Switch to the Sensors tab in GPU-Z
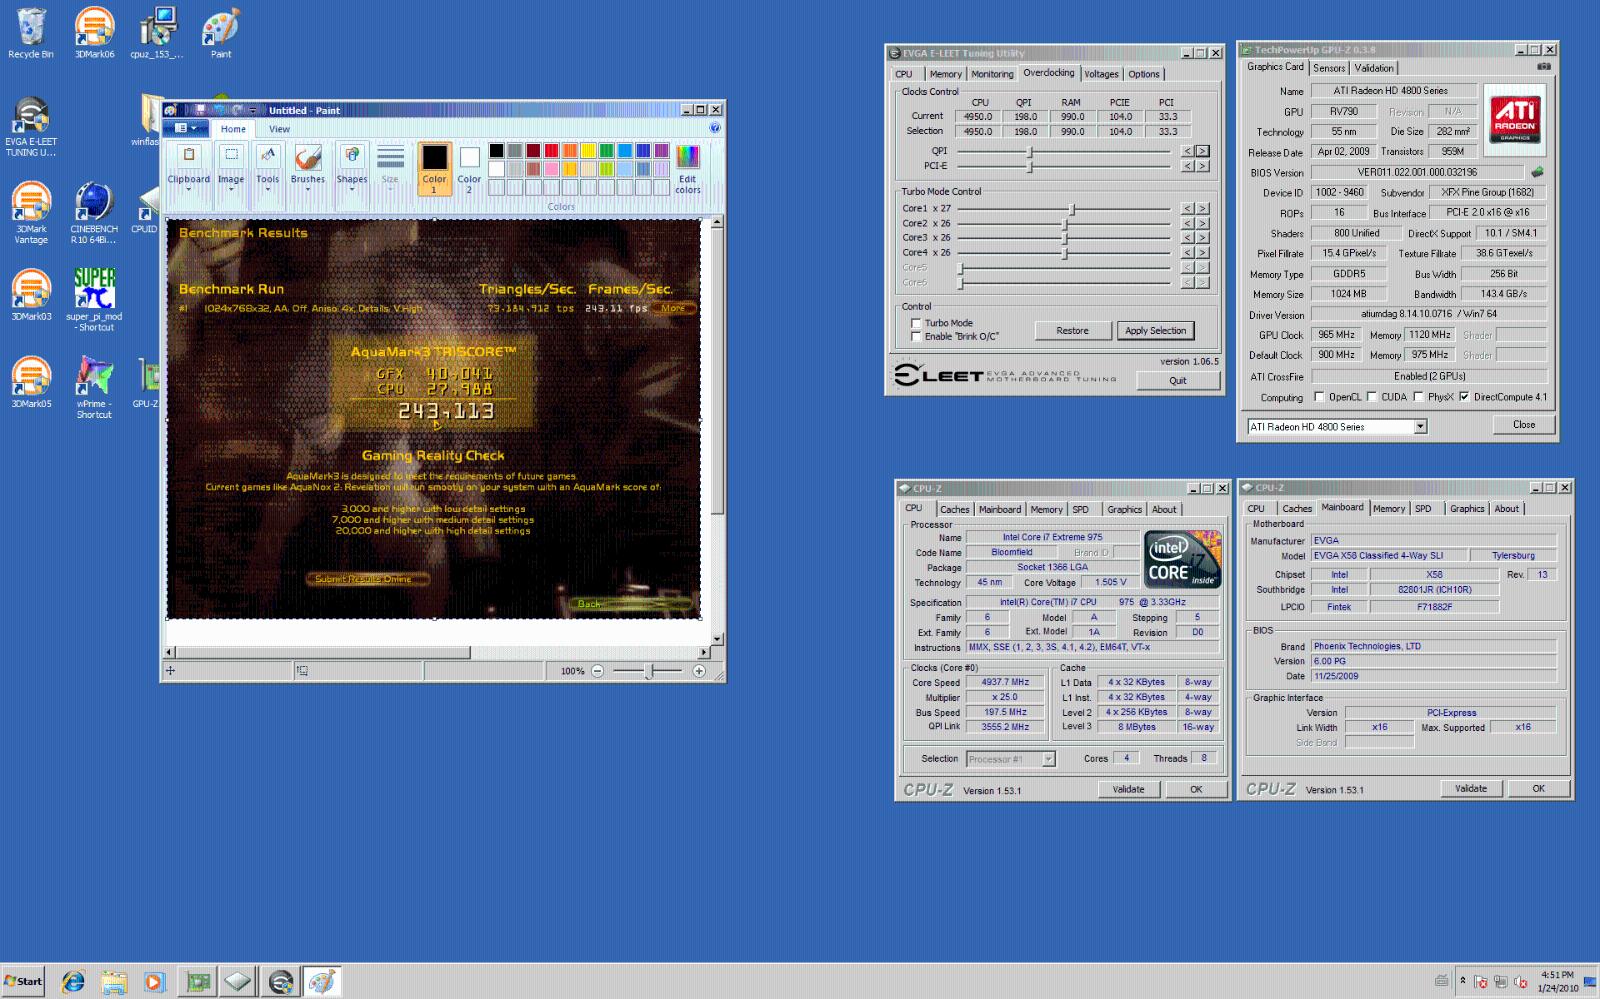This screenshot has height=999, width=1600. (x=1329, y=68)
